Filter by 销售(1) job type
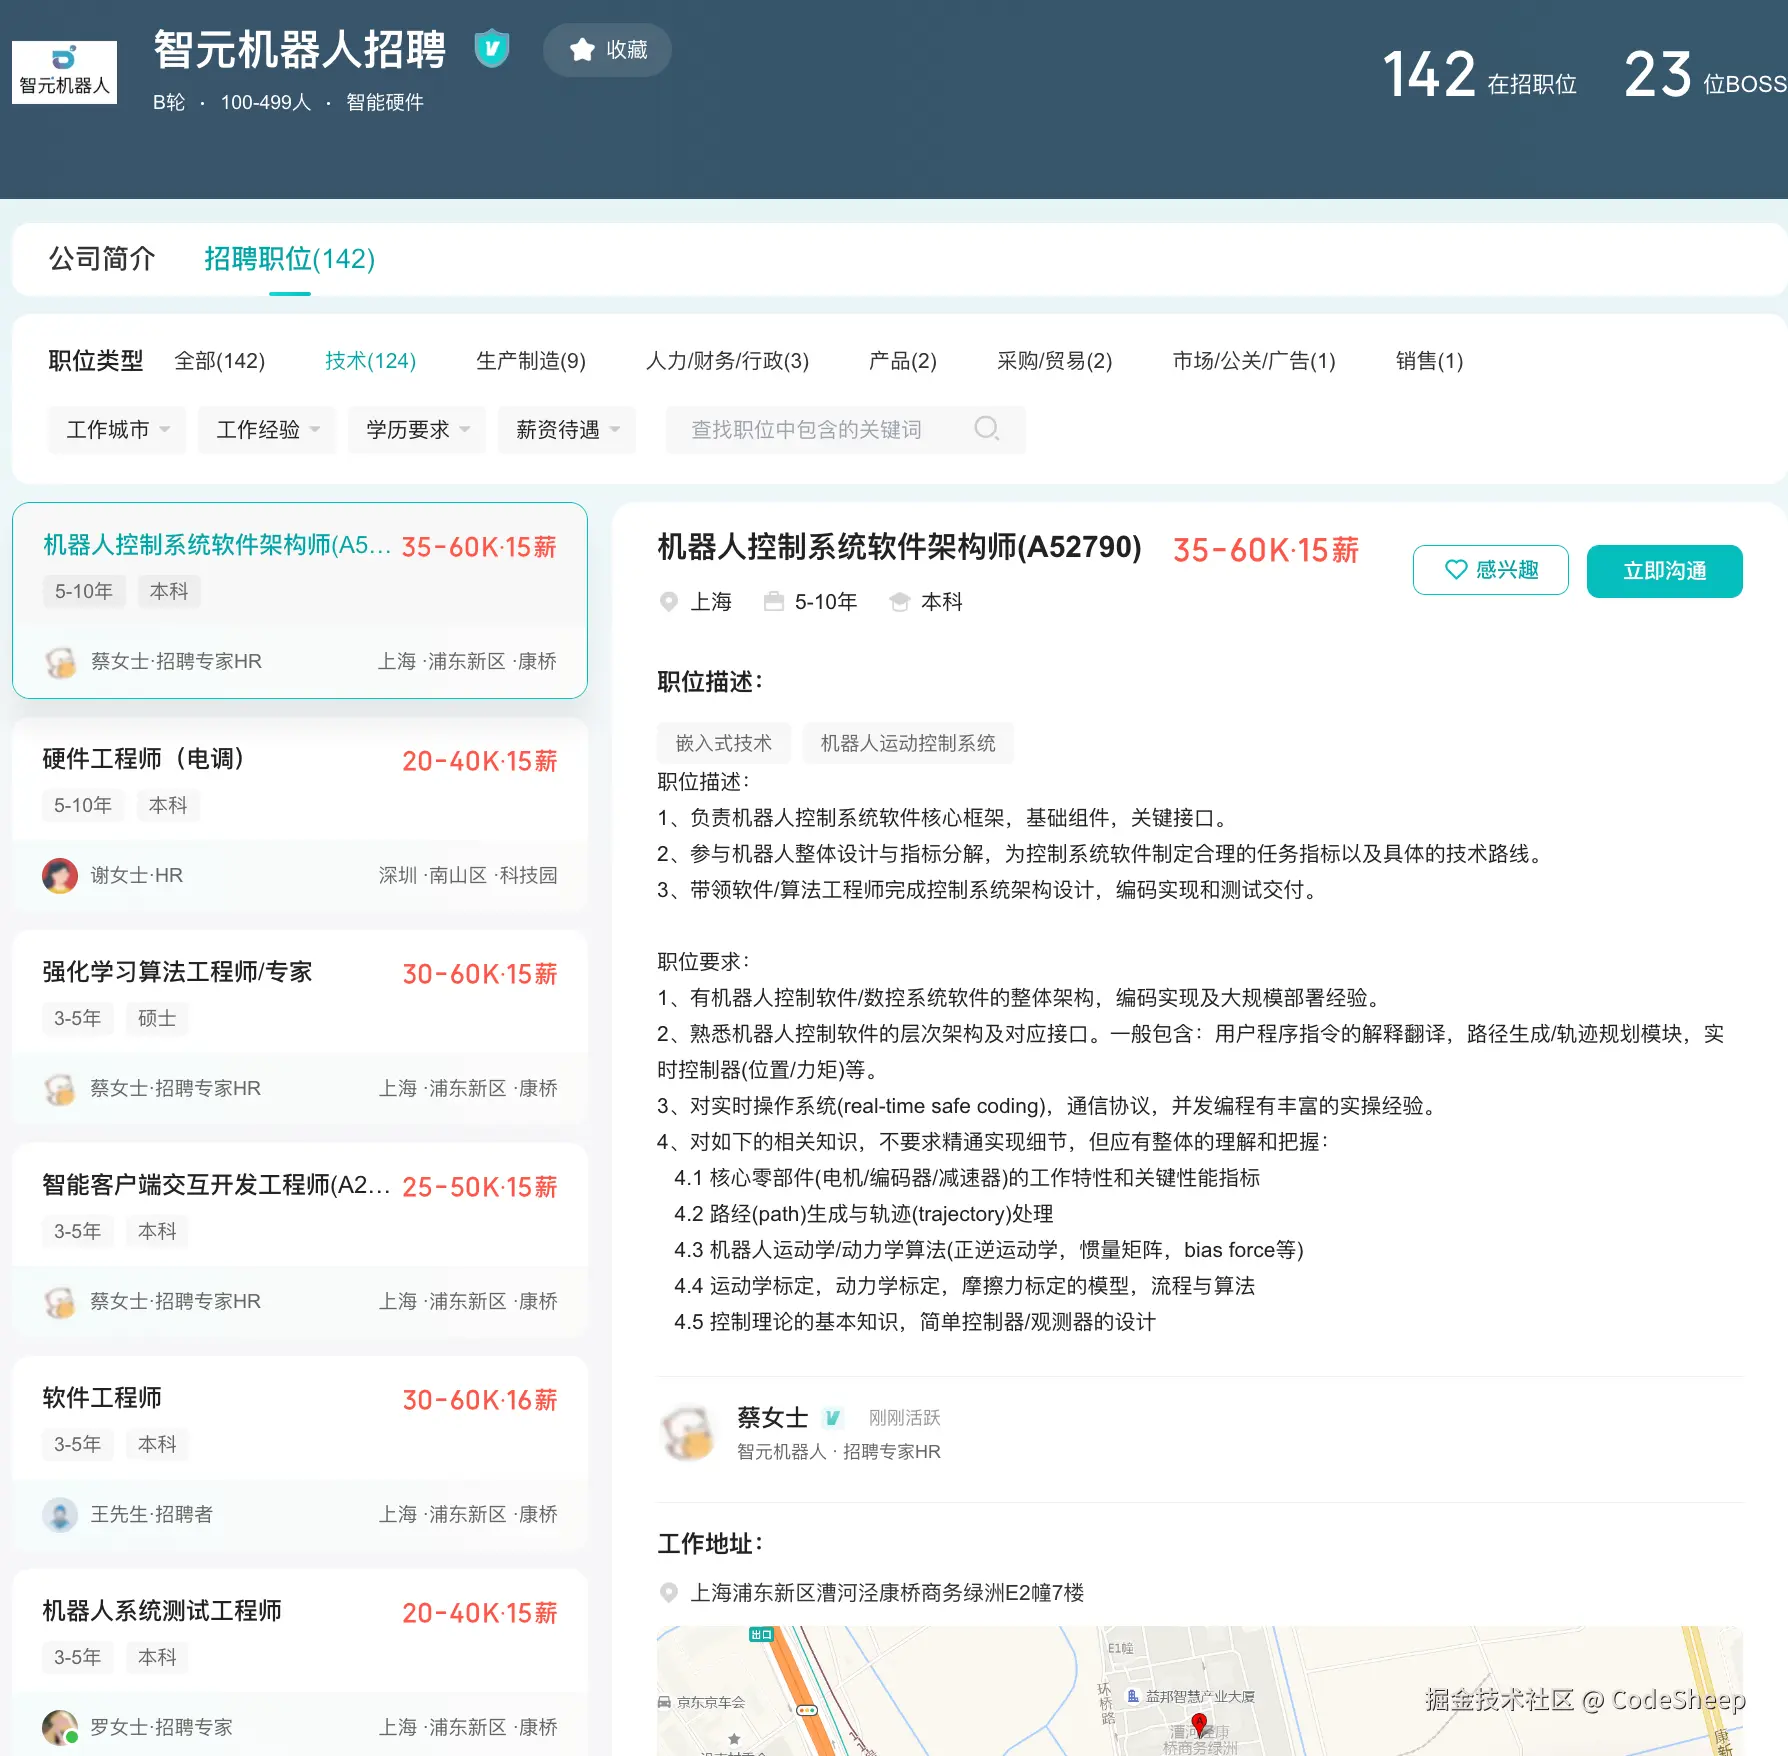Image resolution: width=1788 pixels, height=1756 pixels. pyautogui.click(x=1430, y=361)
